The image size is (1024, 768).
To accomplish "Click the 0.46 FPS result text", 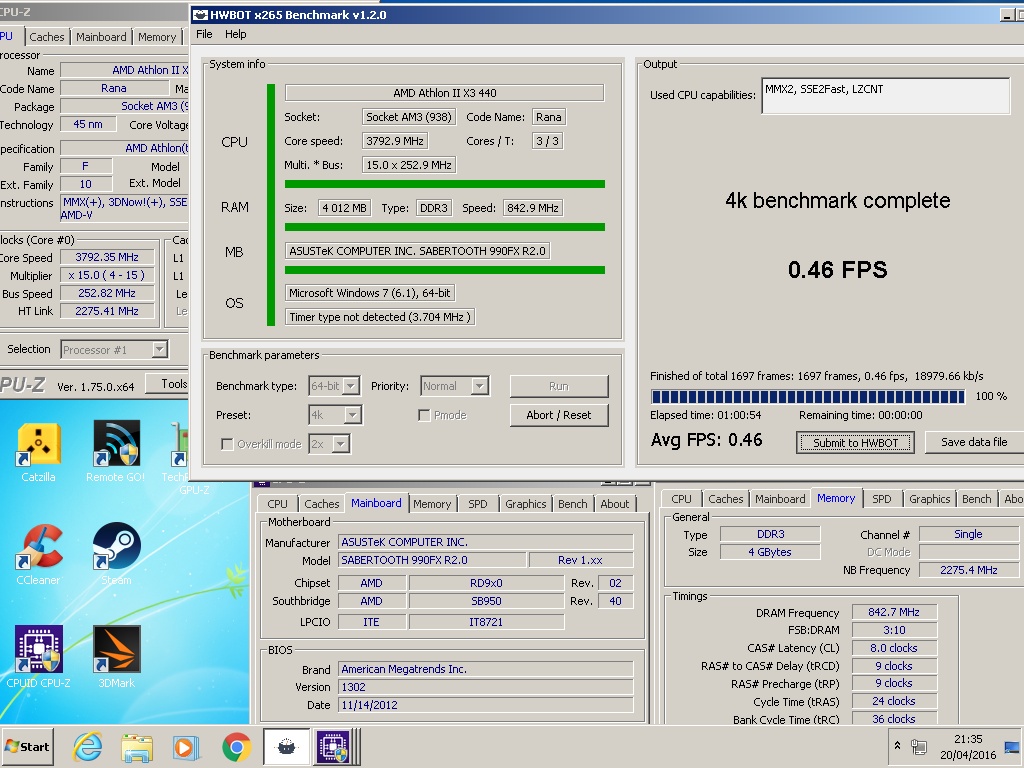I will [837, 270].
